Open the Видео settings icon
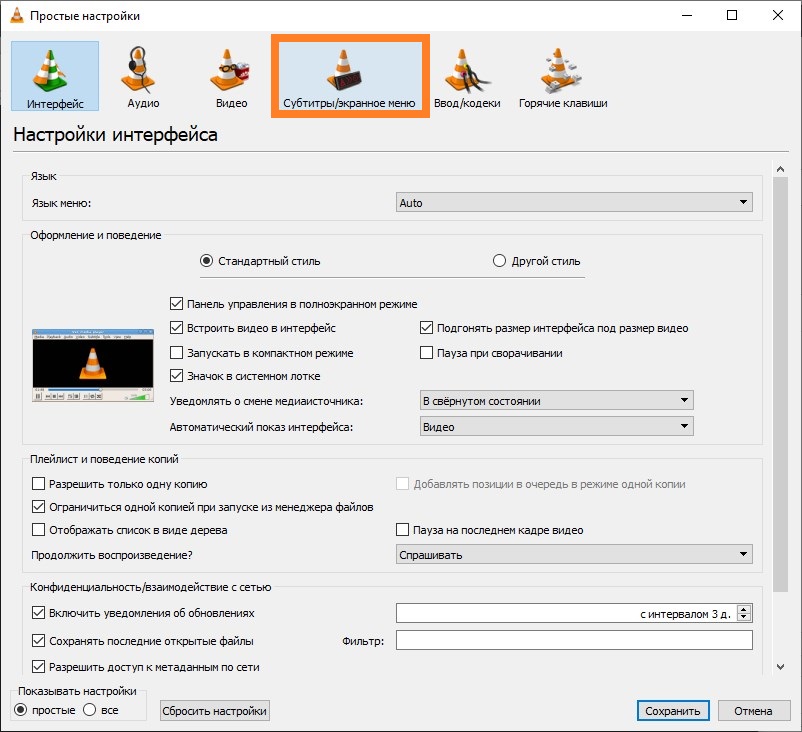 [231, 70]
